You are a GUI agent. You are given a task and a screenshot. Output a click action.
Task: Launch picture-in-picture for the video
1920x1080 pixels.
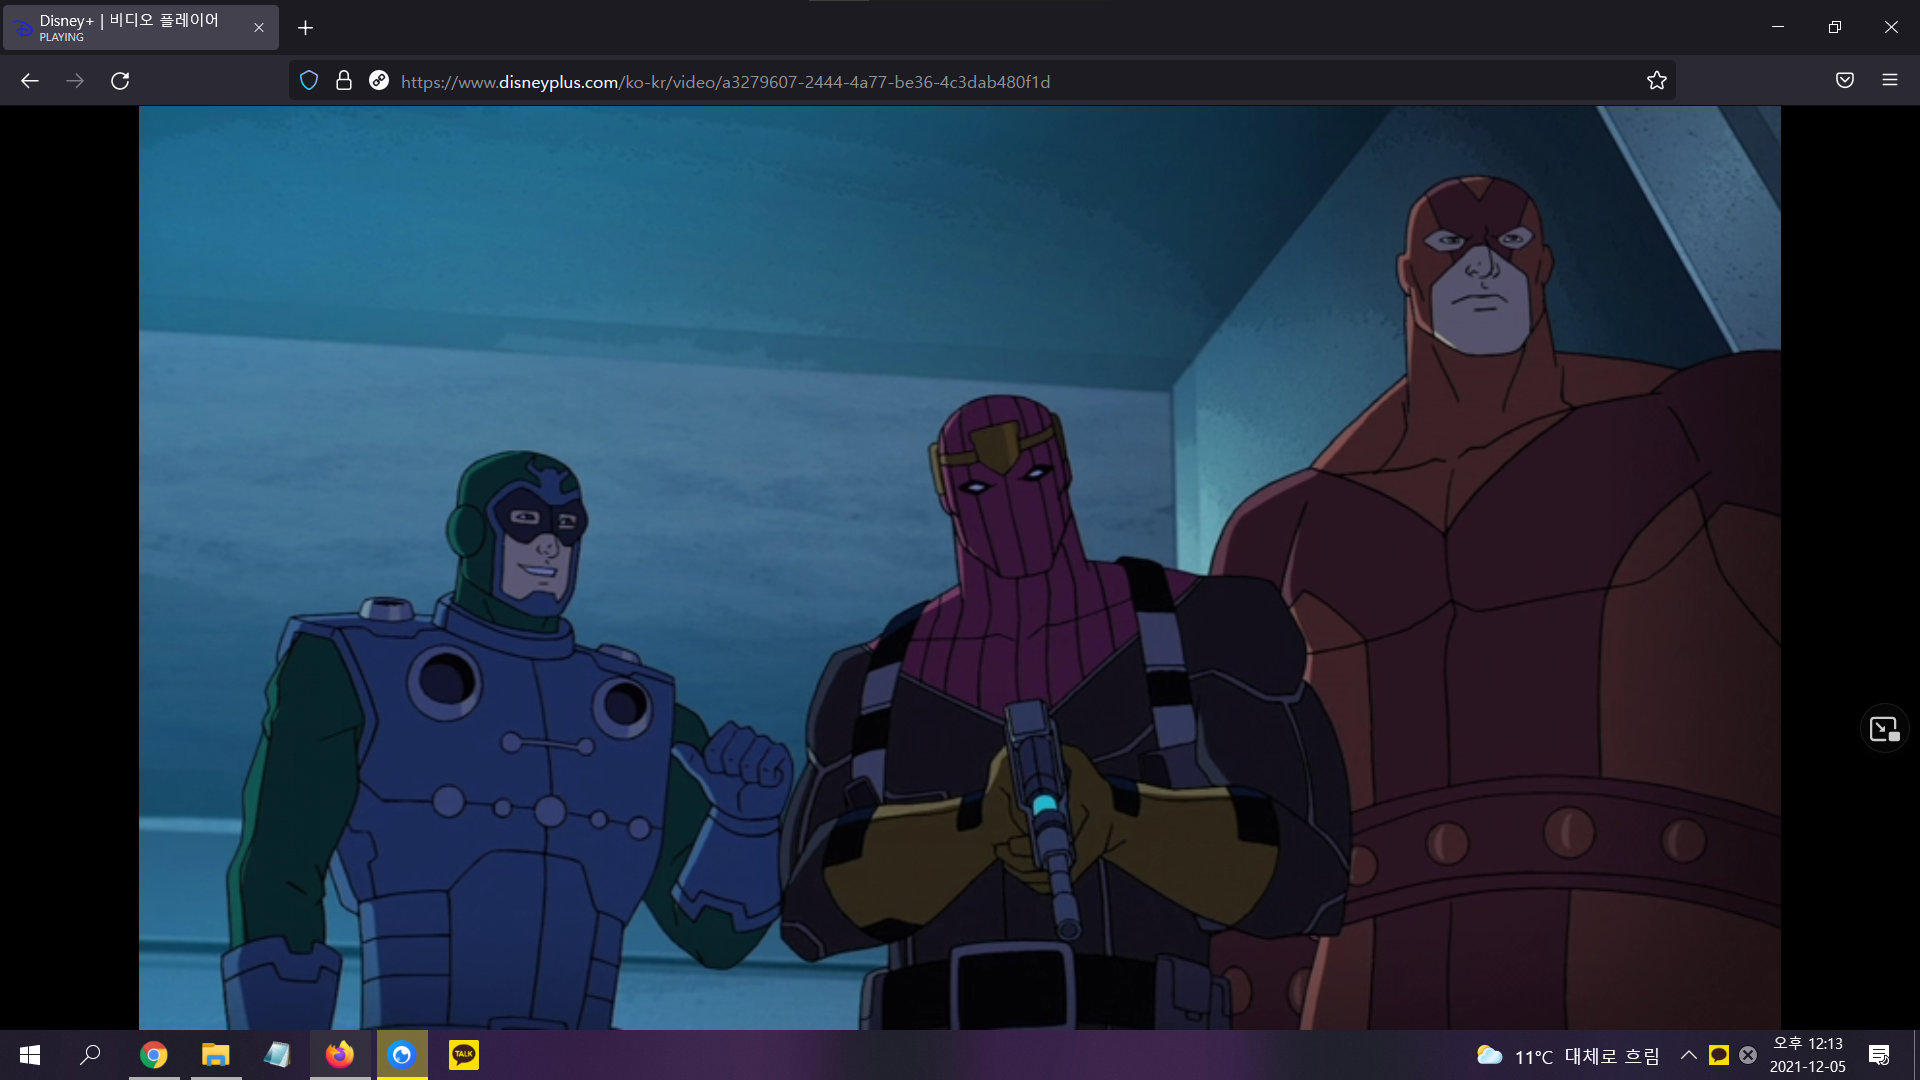[1884, 729]
